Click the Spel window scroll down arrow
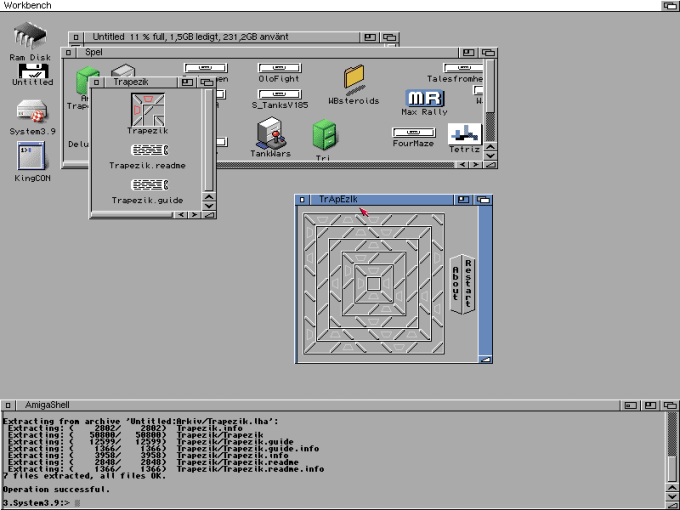This screenshot has width=680, height=510. (490, 156)
